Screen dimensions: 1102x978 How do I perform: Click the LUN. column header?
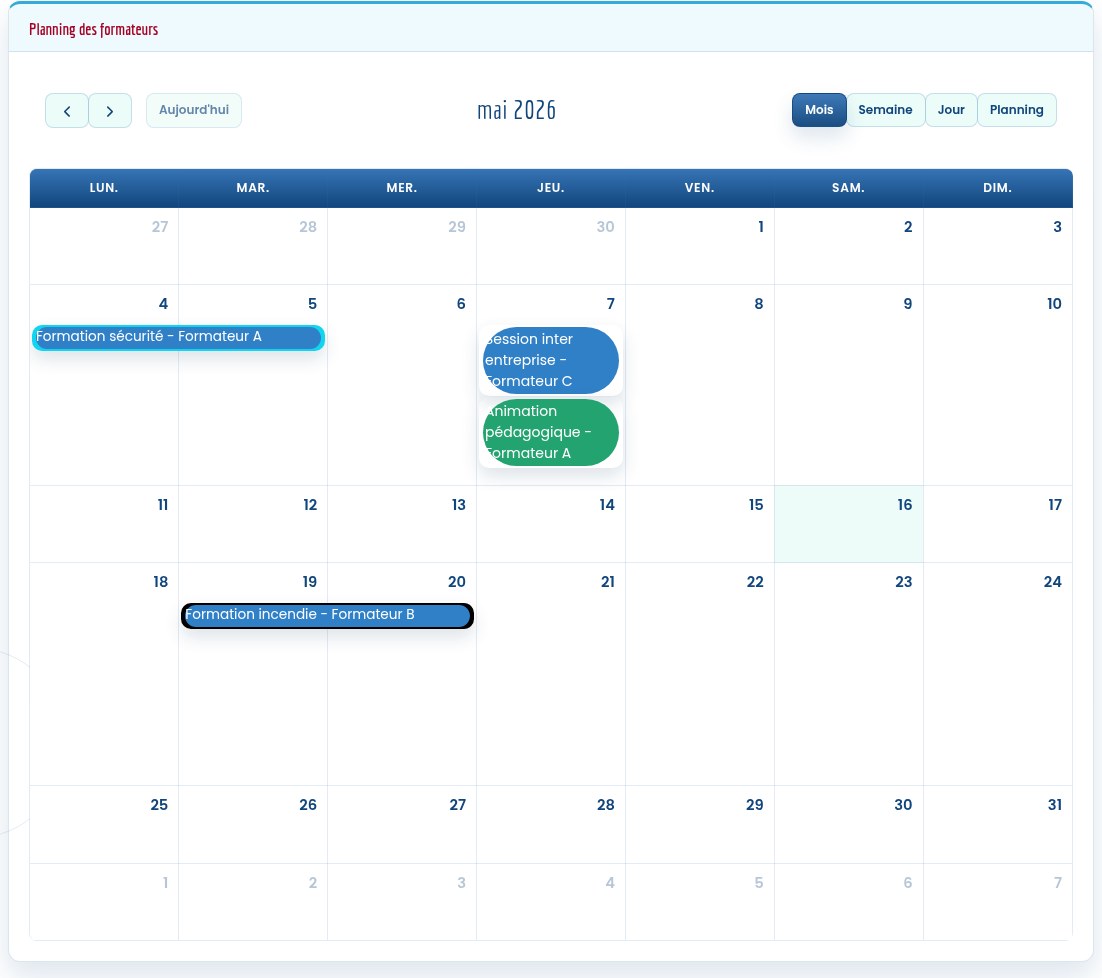[104, 188]
